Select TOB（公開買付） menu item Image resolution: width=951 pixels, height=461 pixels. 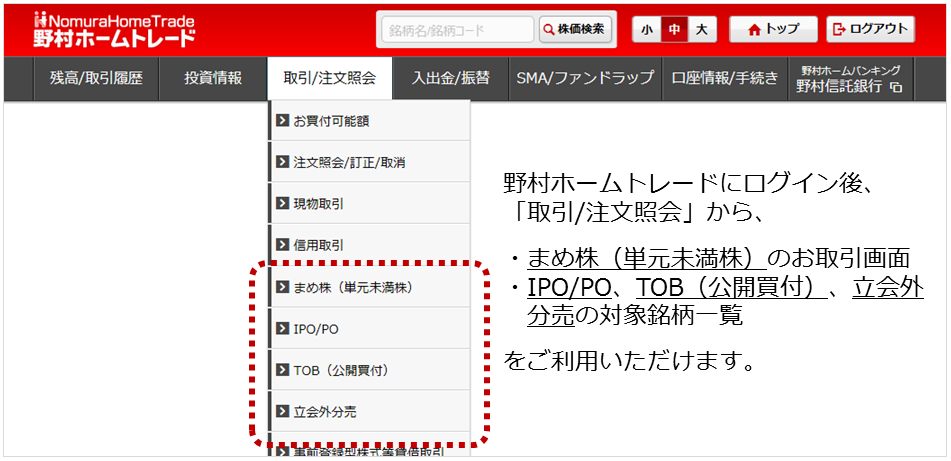tap(369, 369)
